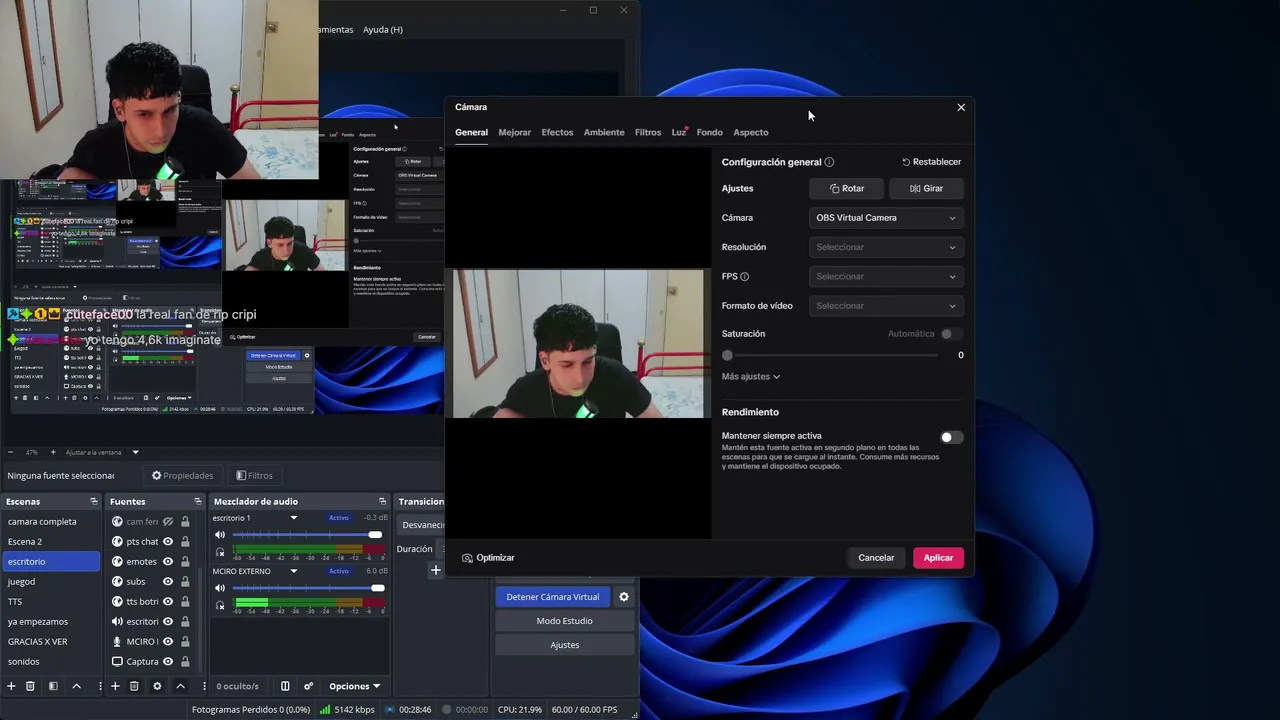Unlock the MCIRO source lock
Viewport: 1280px width, 720px height.
click(185, 642)
